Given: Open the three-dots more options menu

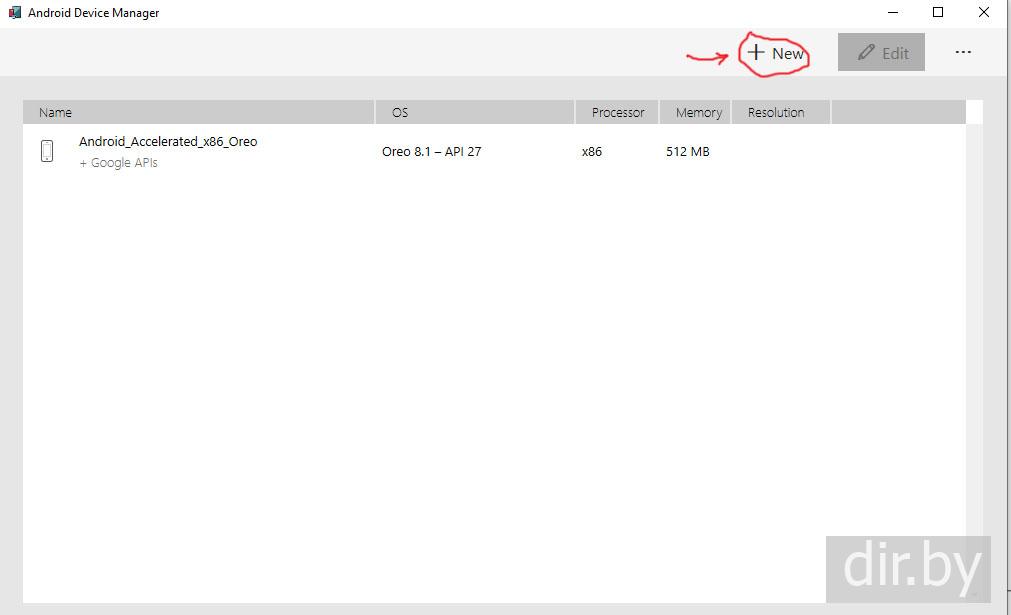Looking at the screenshot, I should [963, 52].
